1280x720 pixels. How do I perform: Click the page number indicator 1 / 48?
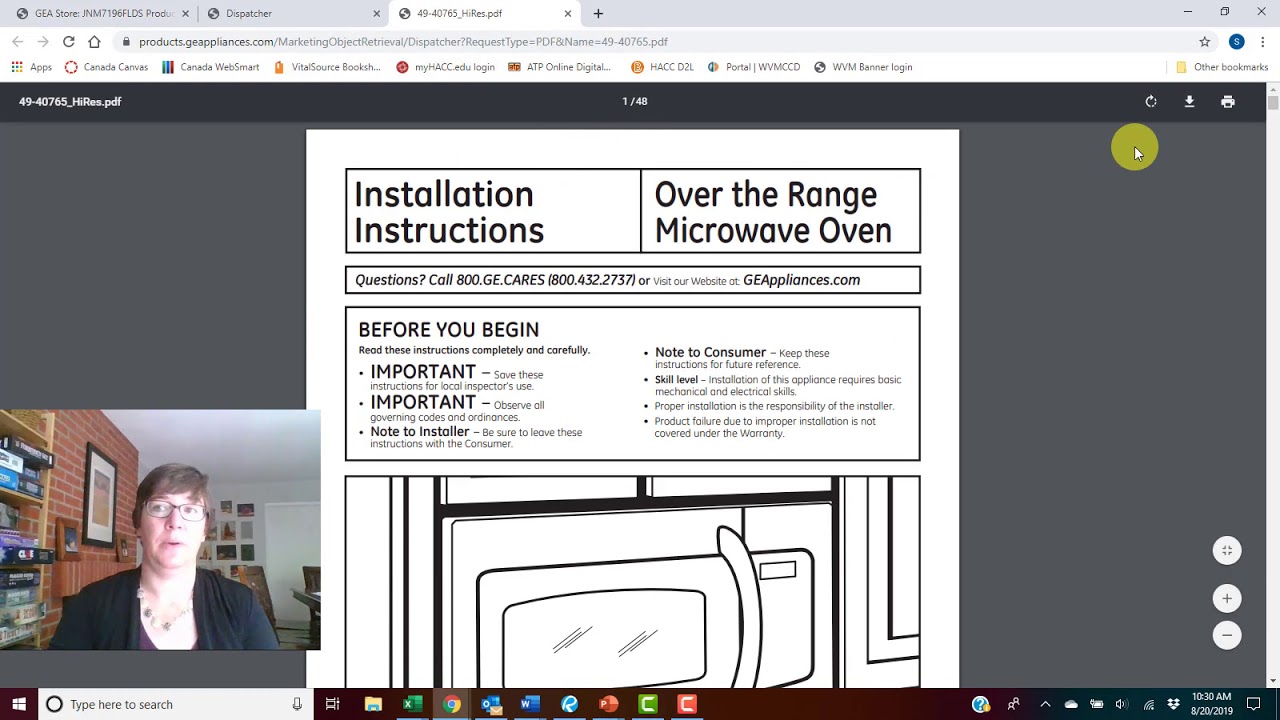(x=635, y=101)
